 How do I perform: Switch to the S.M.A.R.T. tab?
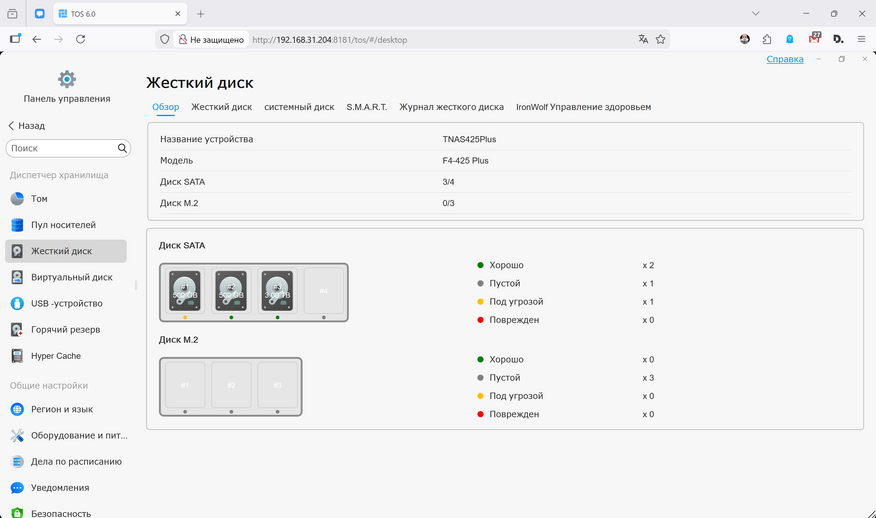pos(366,107)
